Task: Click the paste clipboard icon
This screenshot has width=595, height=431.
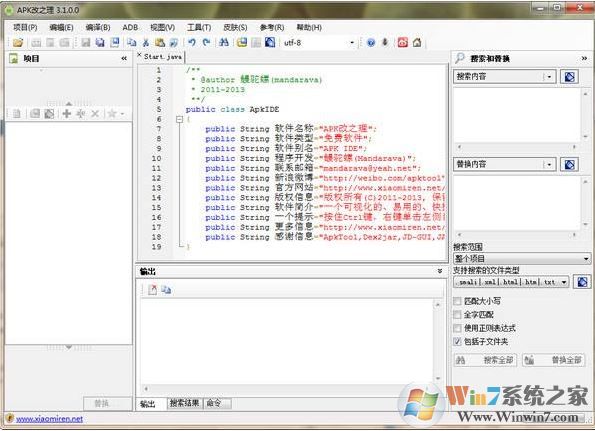Action: click(x=160, y=42)
